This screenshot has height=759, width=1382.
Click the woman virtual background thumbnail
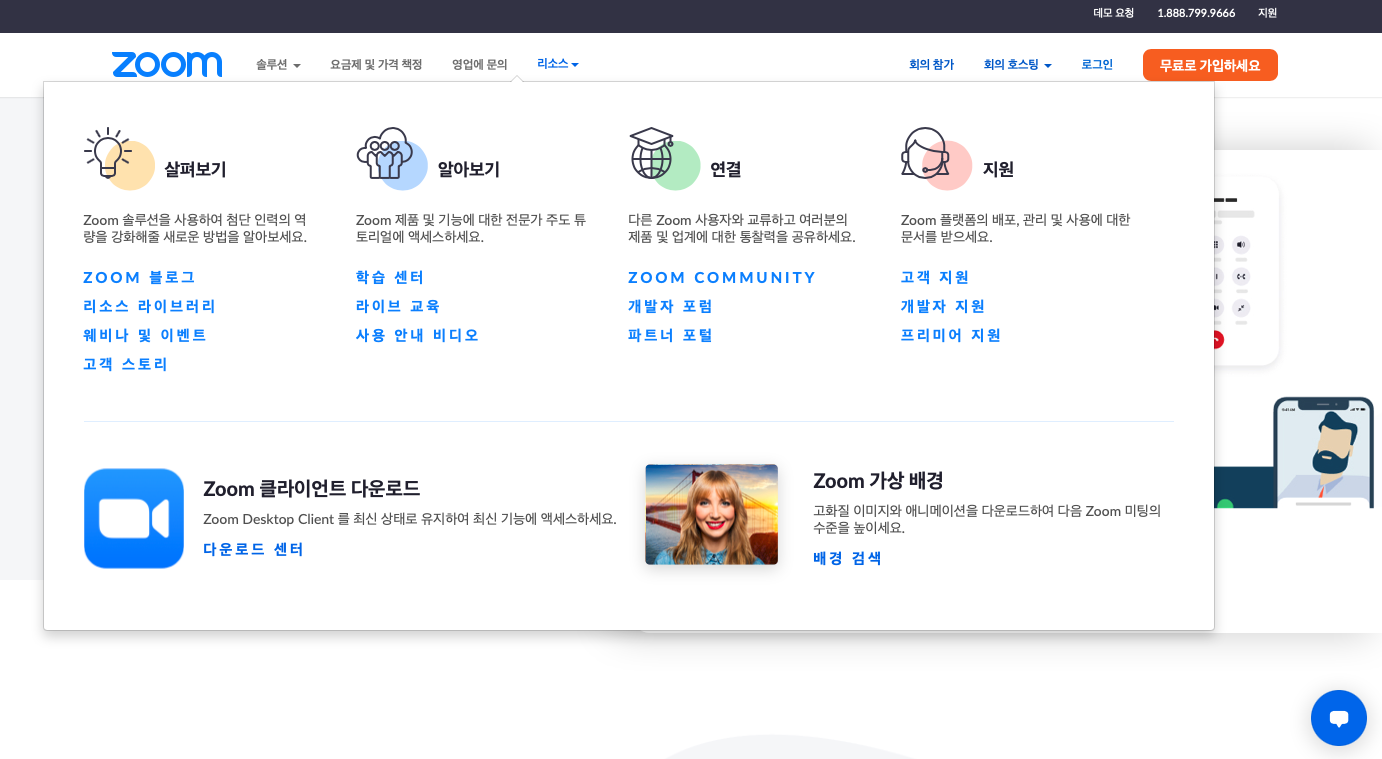click(x=711, y=514)
